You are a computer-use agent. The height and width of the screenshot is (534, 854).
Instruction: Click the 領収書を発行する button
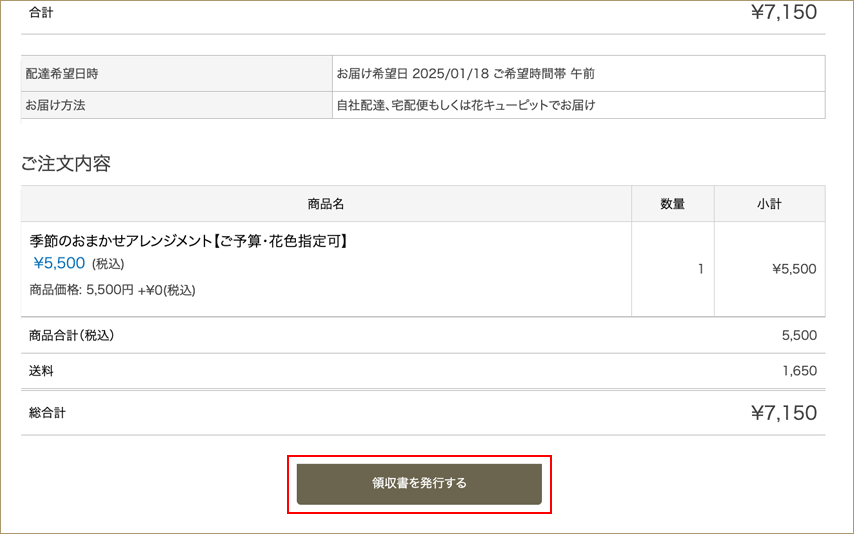419,484
